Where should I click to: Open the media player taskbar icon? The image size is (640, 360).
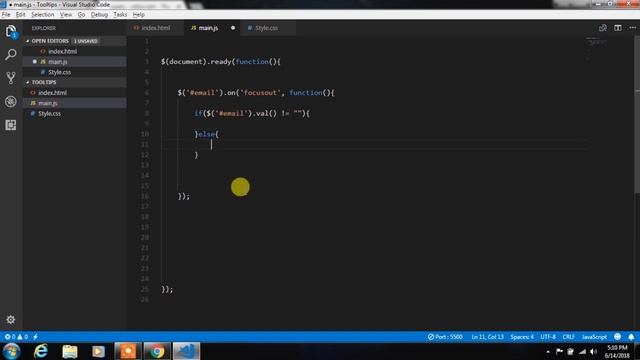[98, 351]
